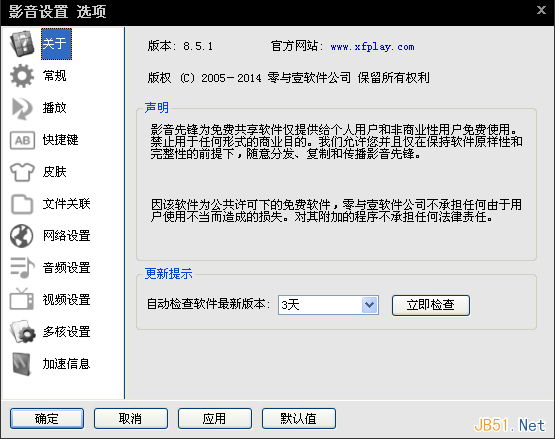The height and width of the screenshot is (439, 555).
Task: Click the 快捷键 AB keyboard icon
Action: [x=22, y=140]
